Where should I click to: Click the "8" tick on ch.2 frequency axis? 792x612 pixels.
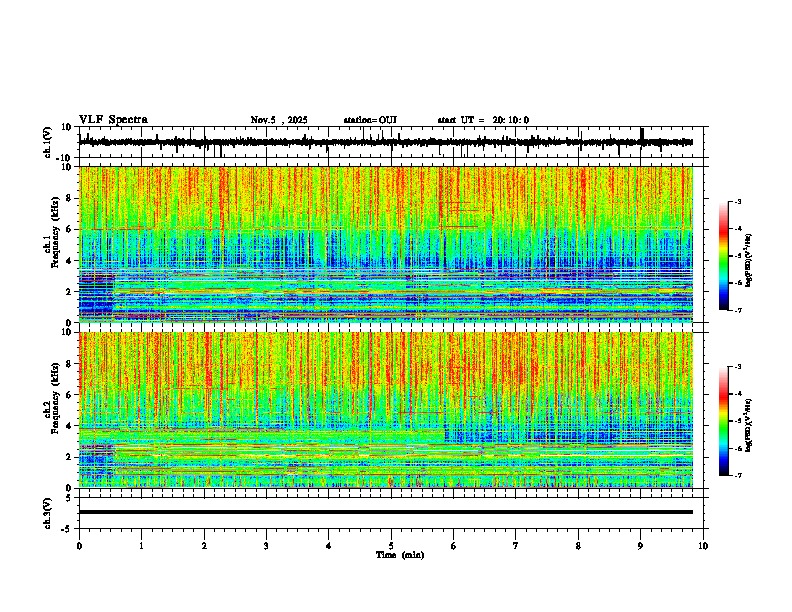(x=69, y=364)
